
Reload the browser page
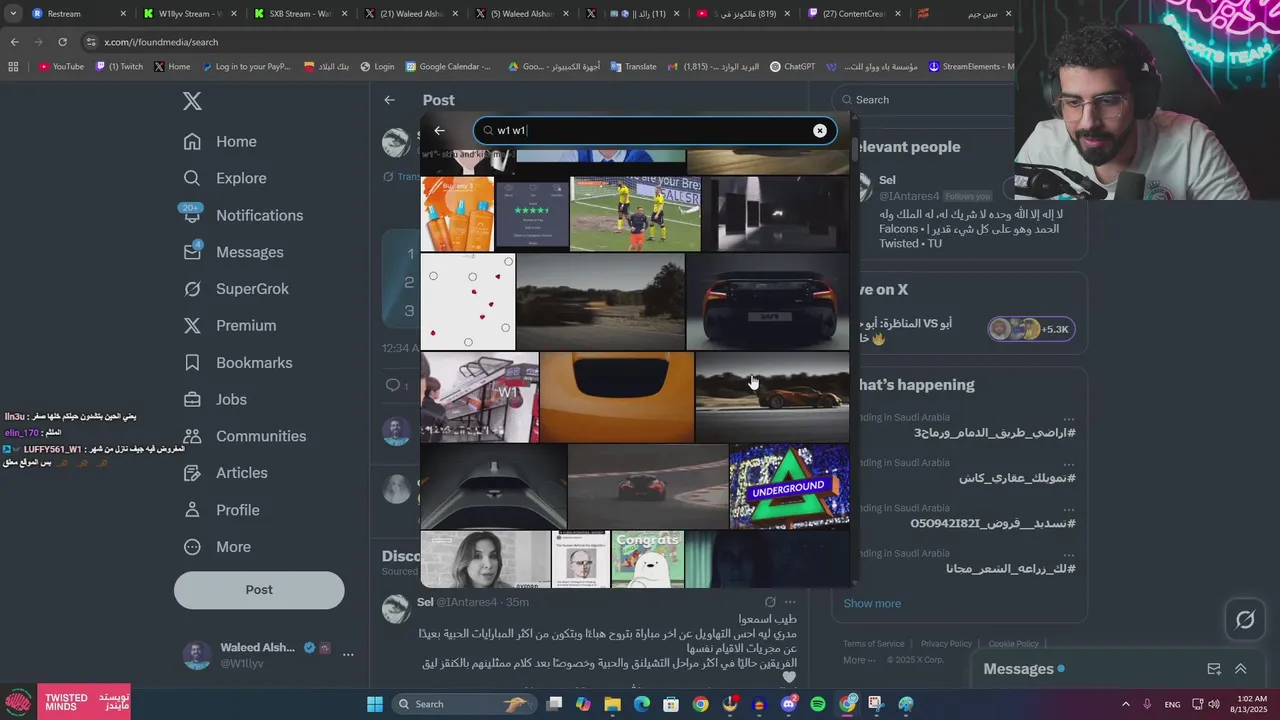[x=62, y=42]
